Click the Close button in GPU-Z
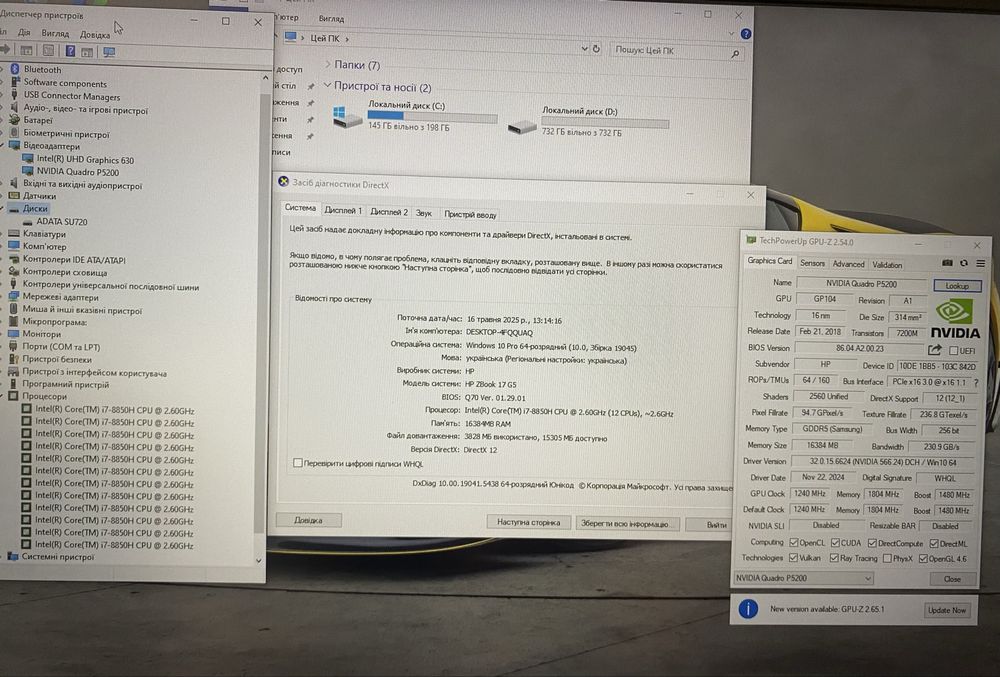The height and width of the screenshot is (677, 1000). [x=952, y=579]
